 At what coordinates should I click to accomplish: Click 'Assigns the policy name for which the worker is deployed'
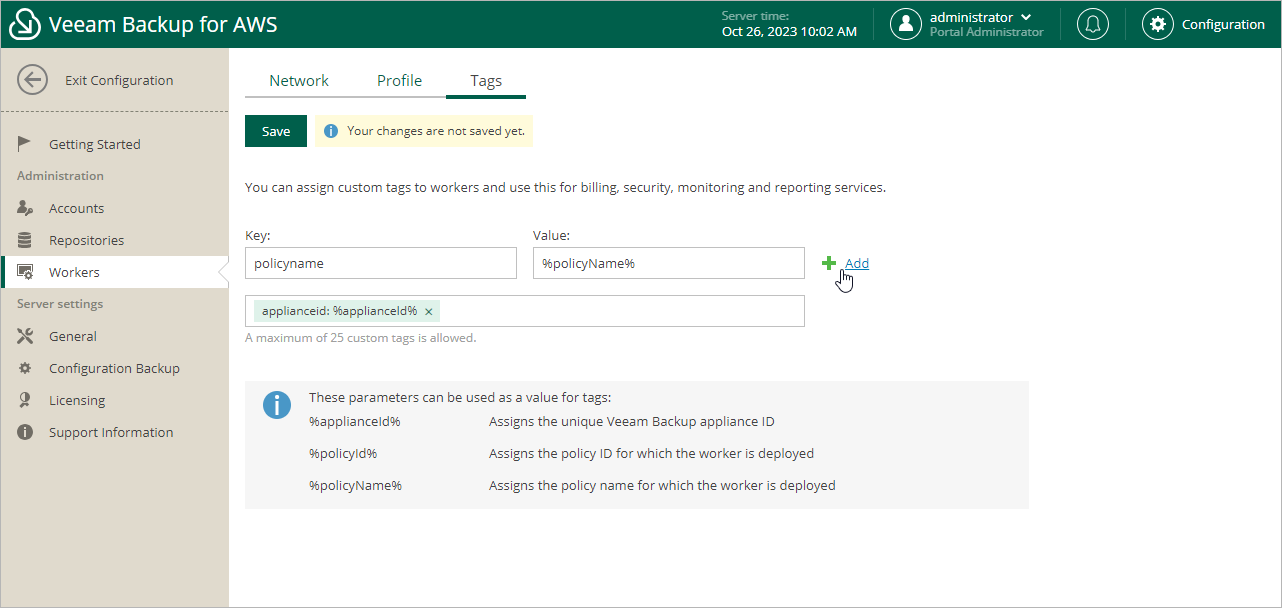[662, 485]
